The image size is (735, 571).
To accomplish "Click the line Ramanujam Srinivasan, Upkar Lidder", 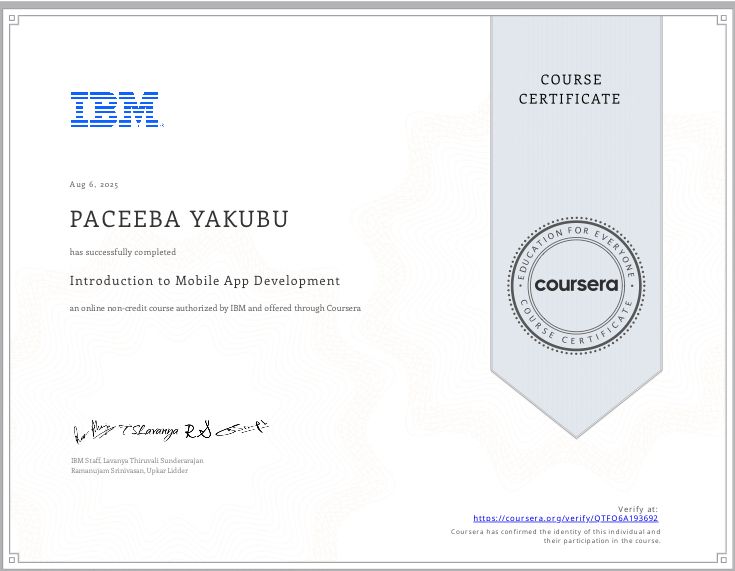I will 129,470.
